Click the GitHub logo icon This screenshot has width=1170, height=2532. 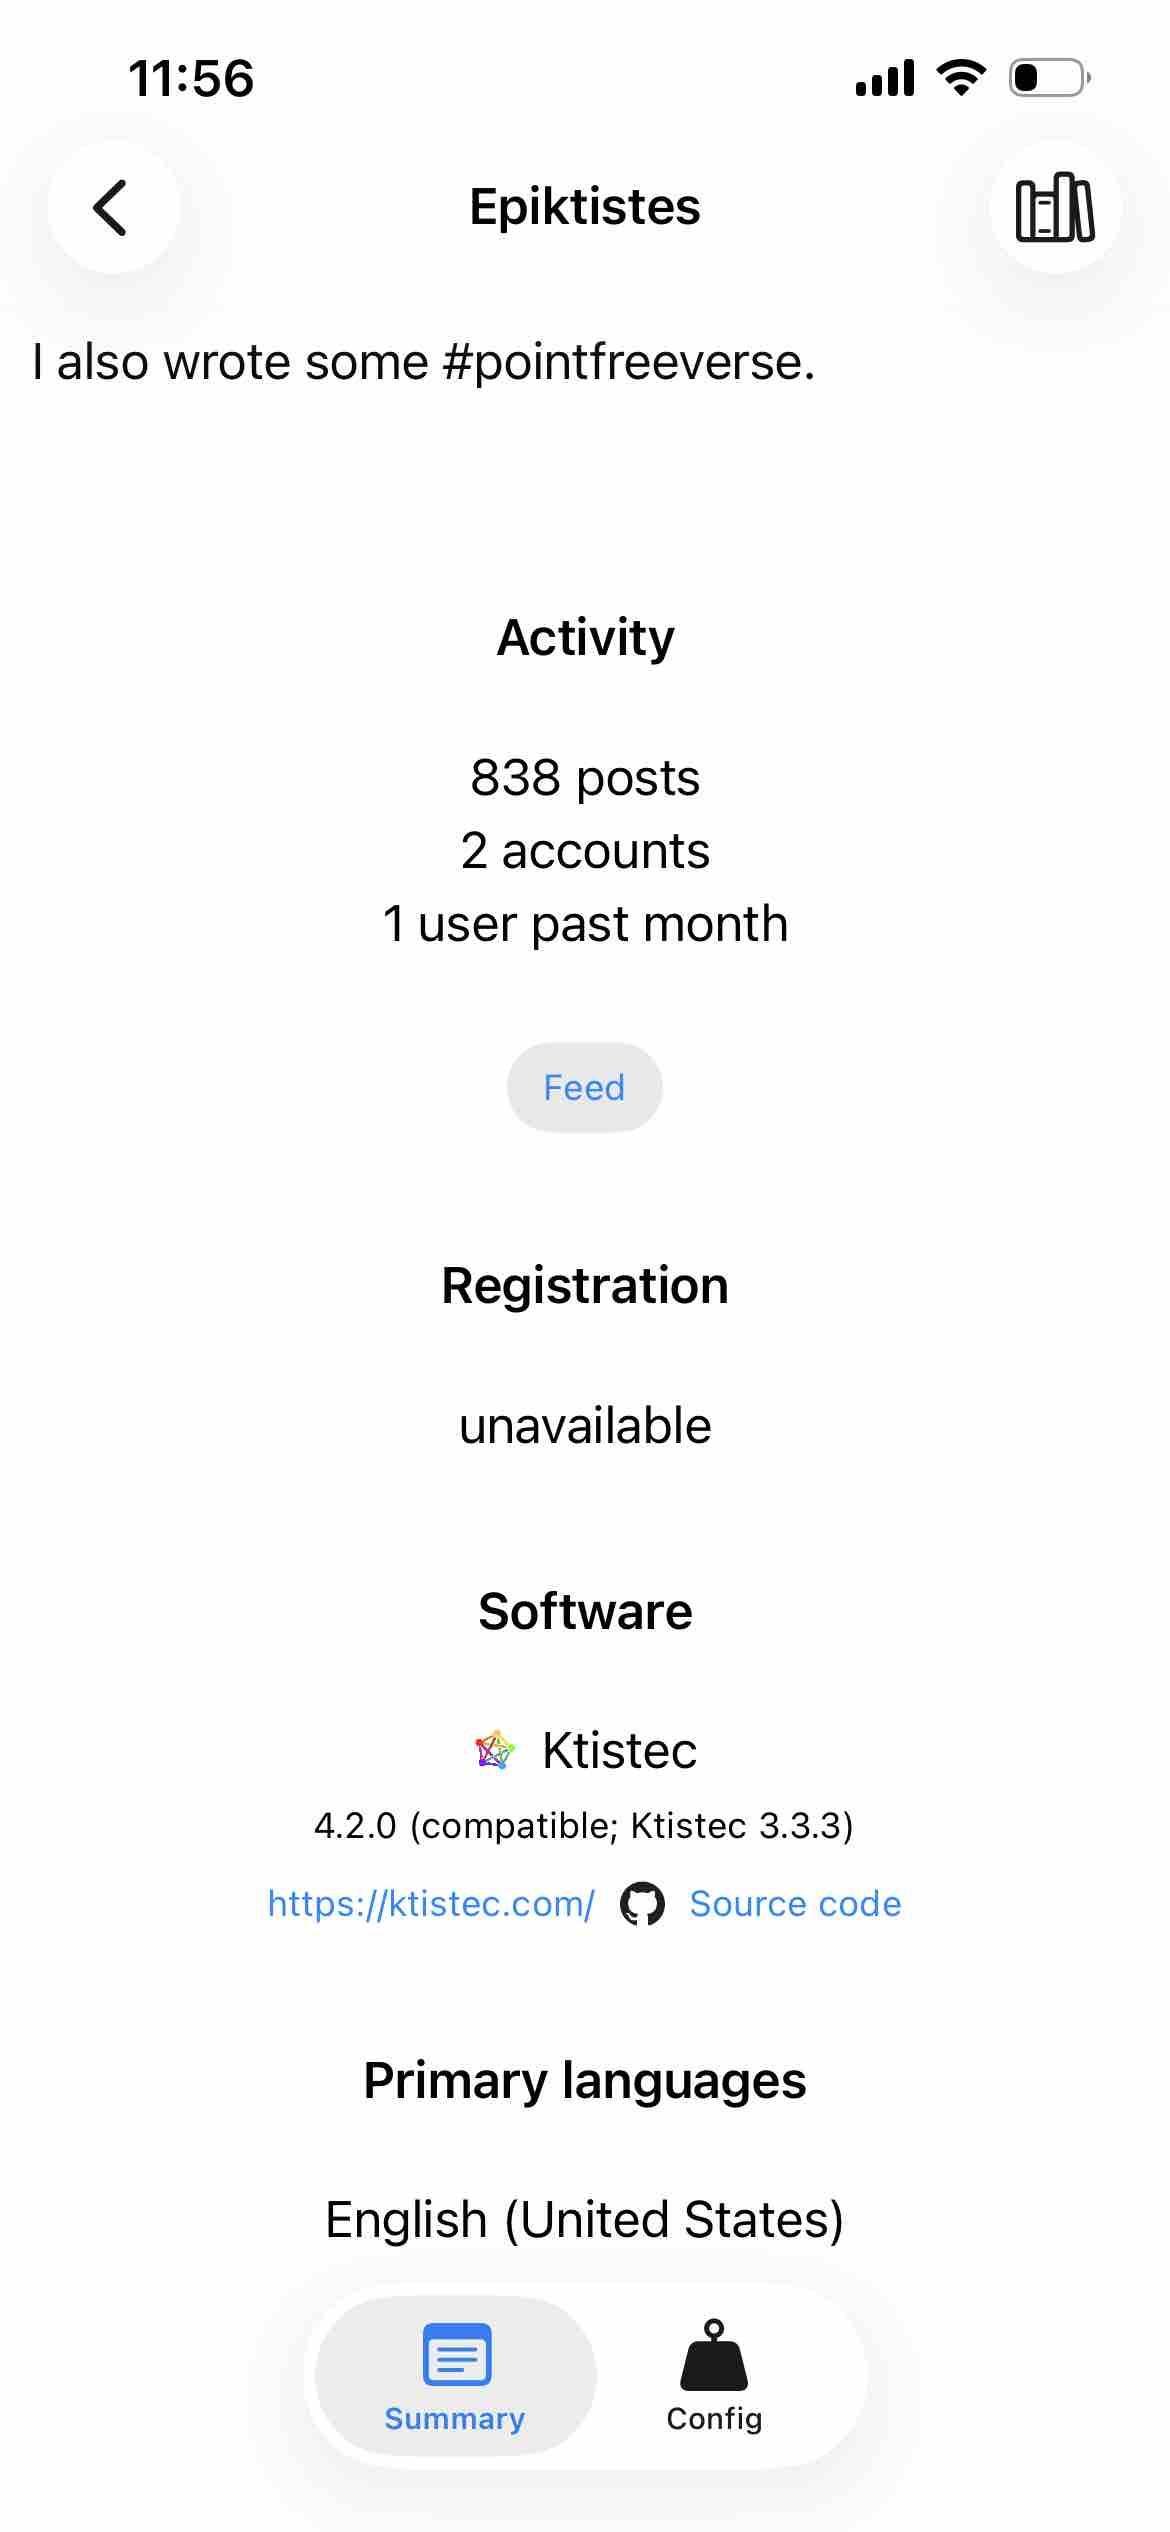tap(642, 1903)
